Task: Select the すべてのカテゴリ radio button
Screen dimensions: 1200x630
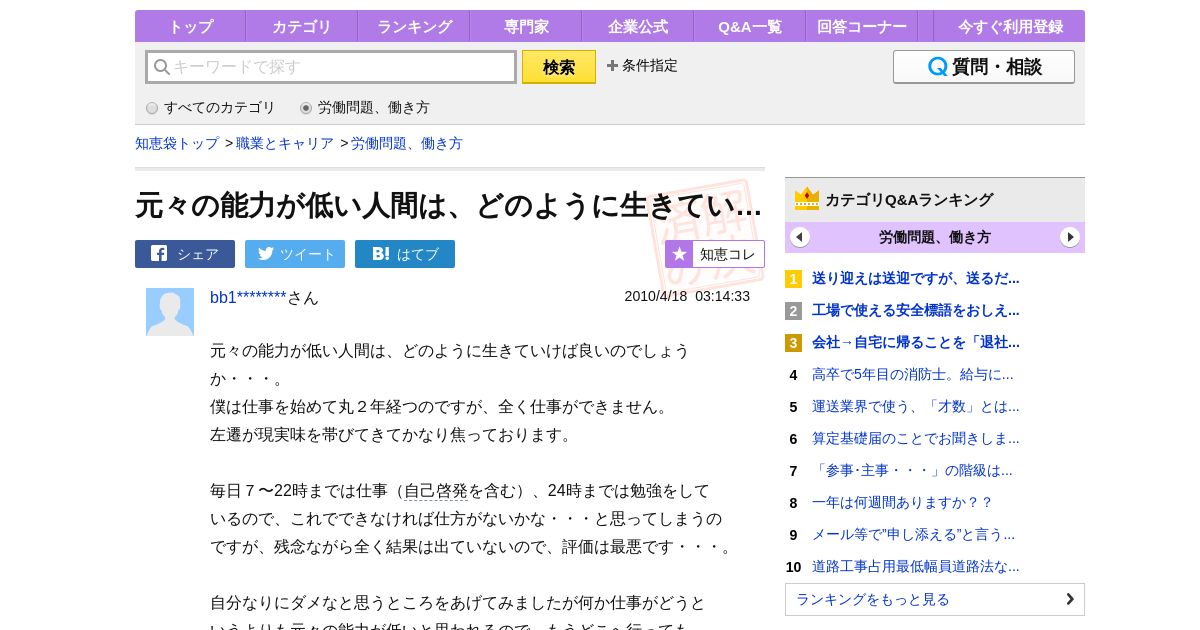Action: 152,108
